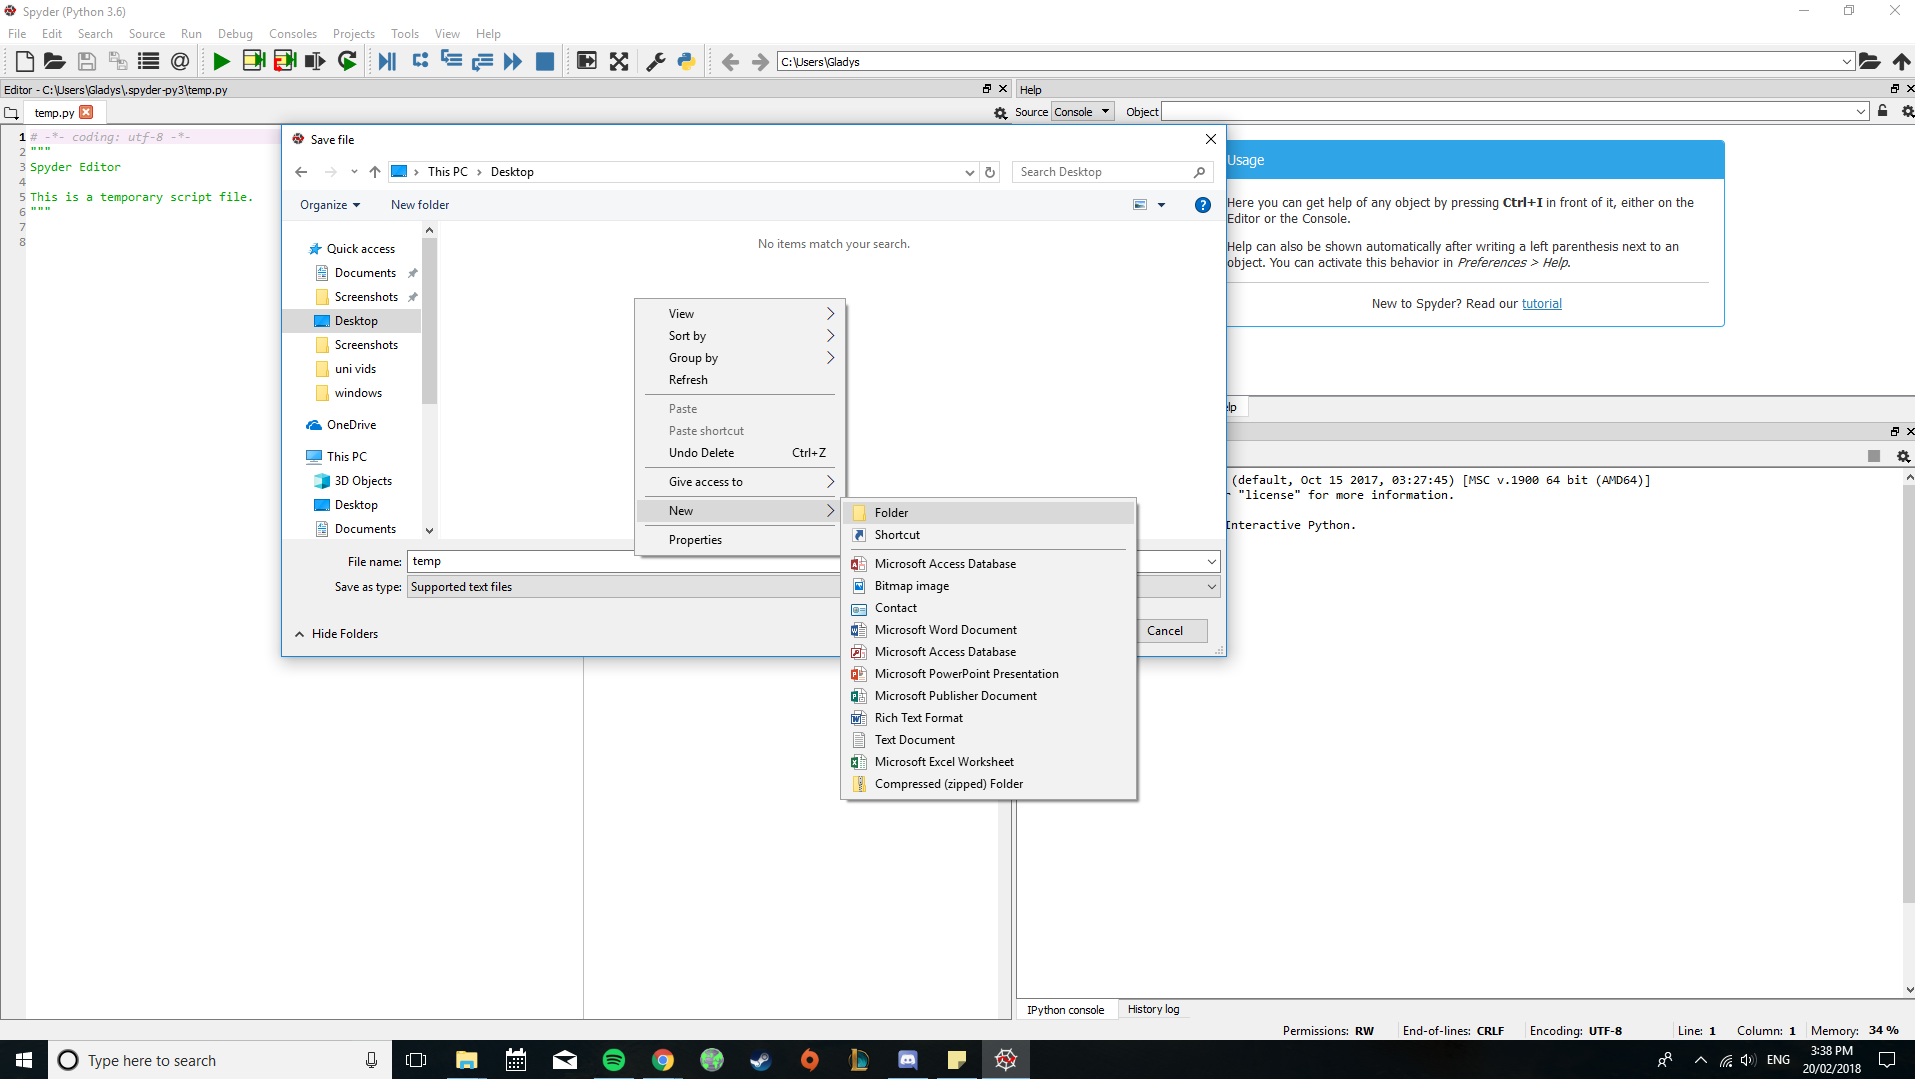Click the blue Stop debugging square icon
This screenshot has width=1915, height=1079.
click(545, 61)
